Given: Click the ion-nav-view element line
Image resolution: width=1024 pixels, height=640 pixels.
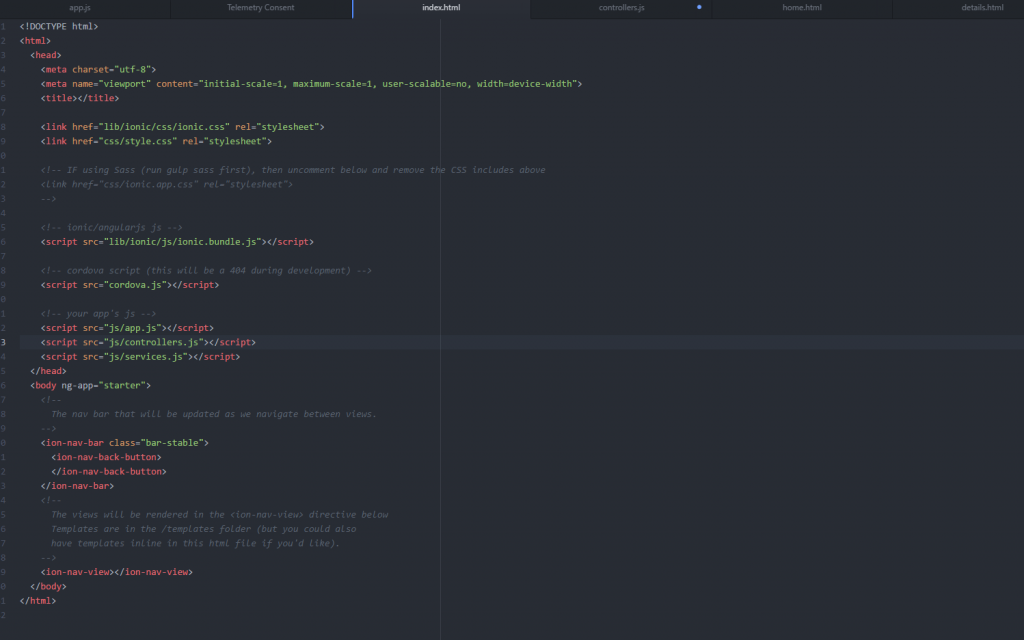Looking at the screenshot, I should [x=117, y=572].
